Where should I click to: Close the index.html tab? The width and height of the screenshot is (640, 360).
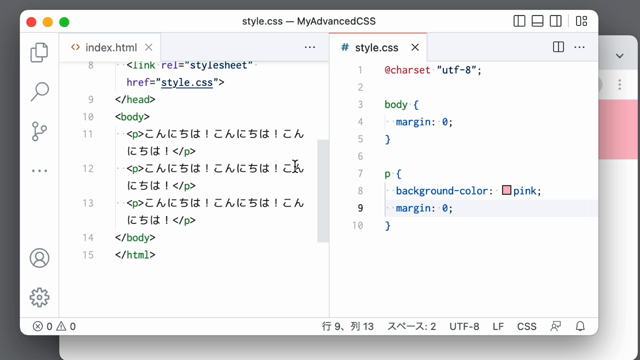[x=149, y=47]
